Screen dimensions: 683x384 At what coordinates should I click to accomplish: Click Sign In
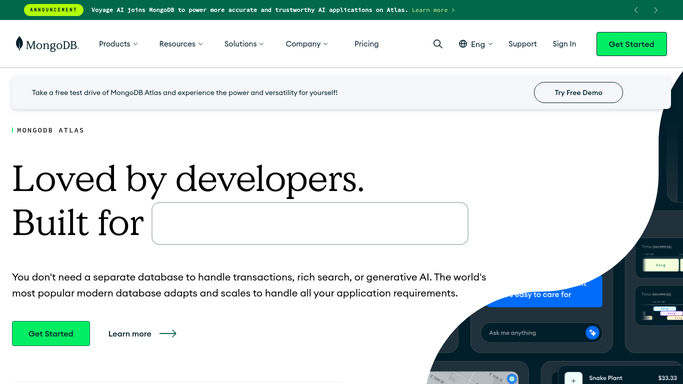click(x=564, y=44)
